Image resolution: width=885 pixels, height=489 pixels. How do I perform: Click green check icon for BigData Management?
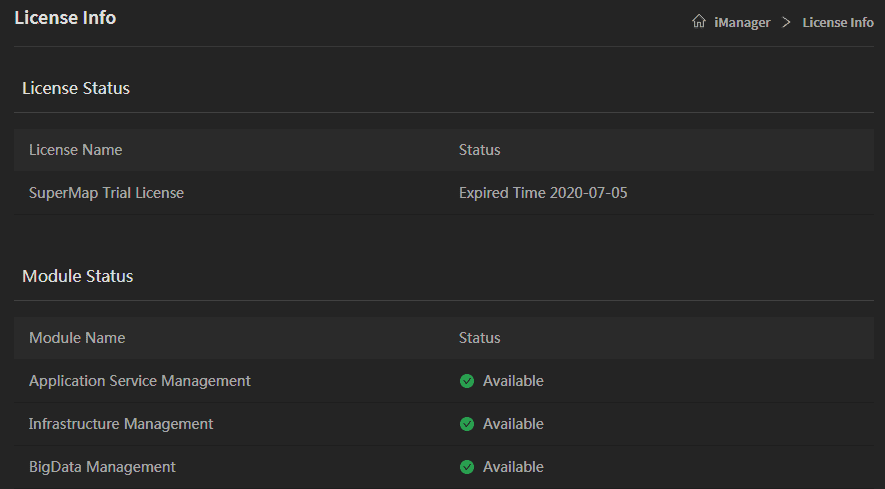[x=466, y=467]
